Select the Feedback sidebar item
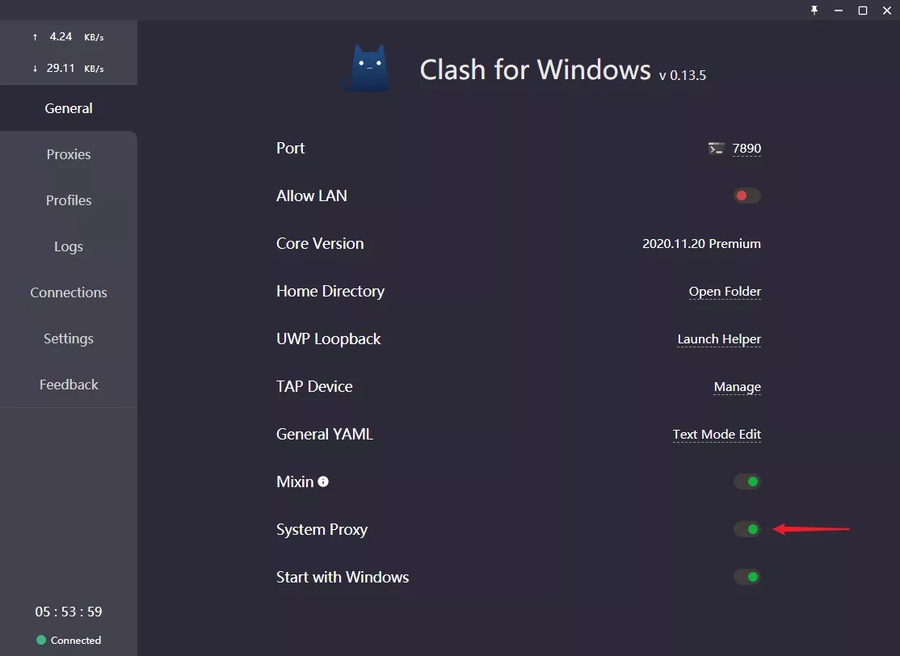900x656 pixels. [x=68, y=384]
